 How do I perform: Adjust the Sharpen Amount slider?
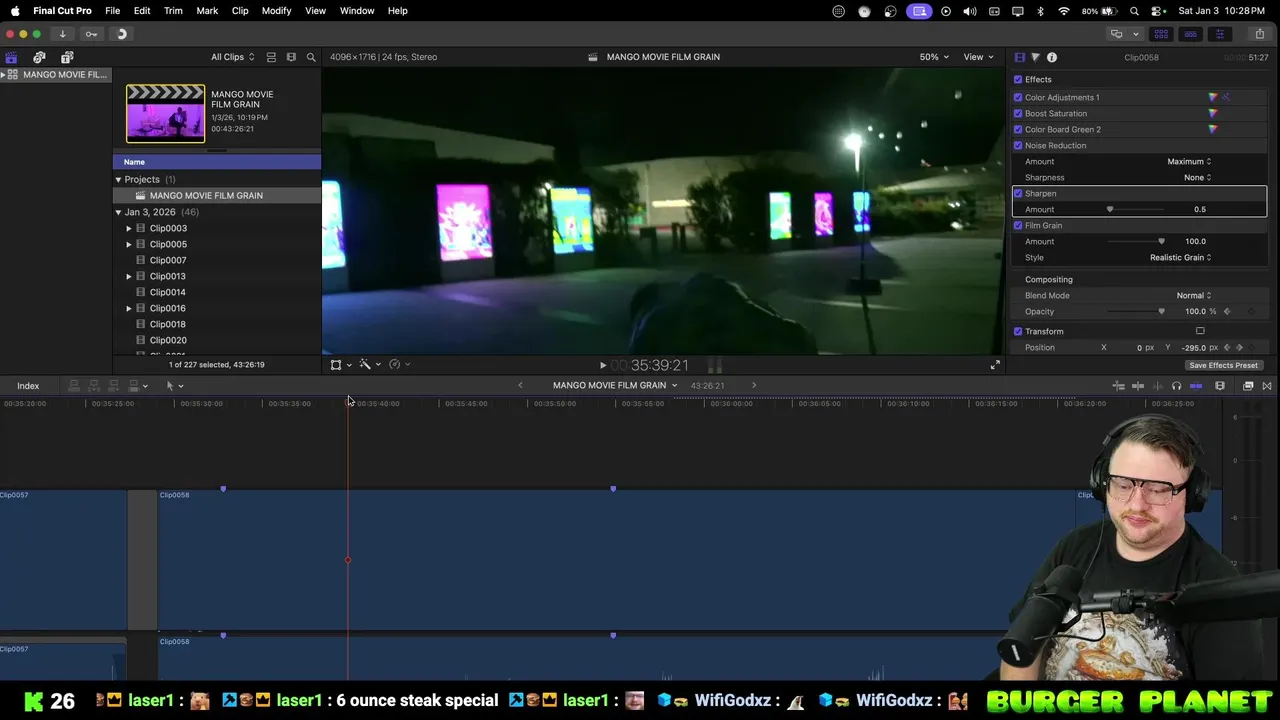(x=1110, y=209)
